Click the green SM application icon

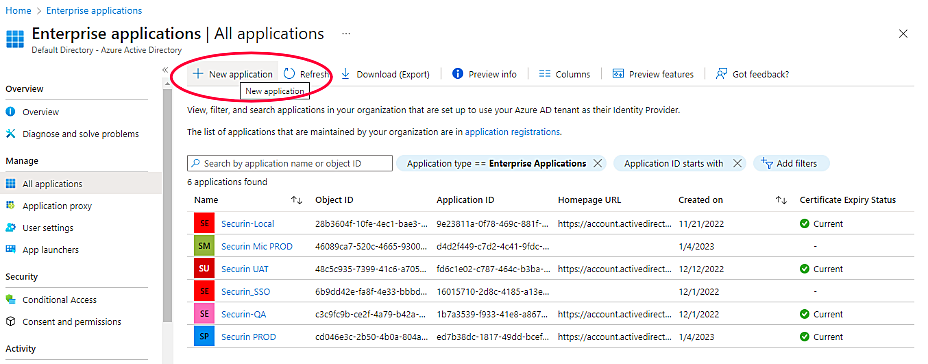pyautogui.click(x=204, y=246)
